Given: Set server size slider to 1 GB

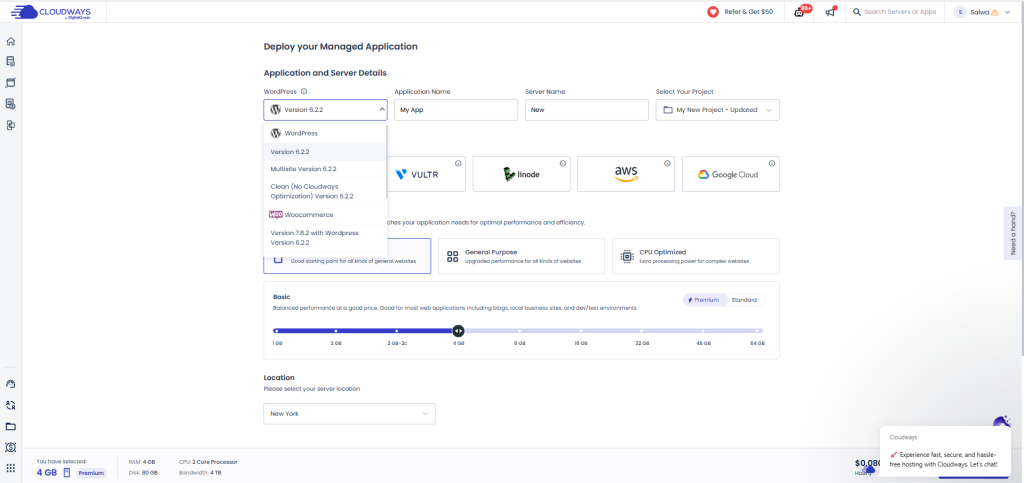Looking at the screenshot, I should click(x=277, y=331).
